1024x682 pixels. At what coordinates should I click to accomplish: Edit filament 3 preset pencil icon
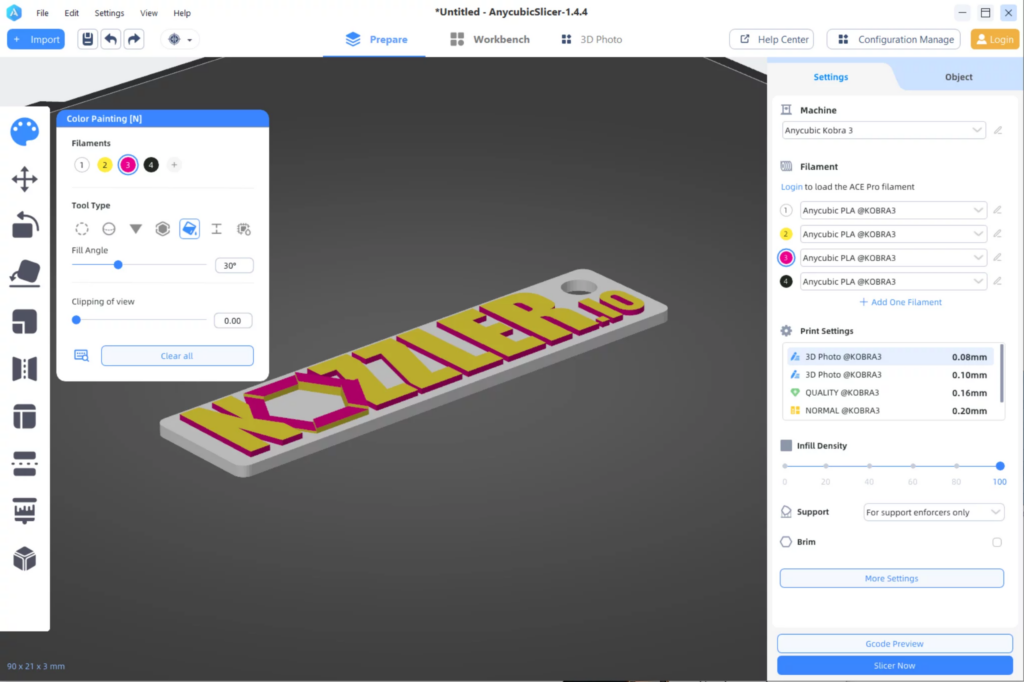[x=997, y=257]
